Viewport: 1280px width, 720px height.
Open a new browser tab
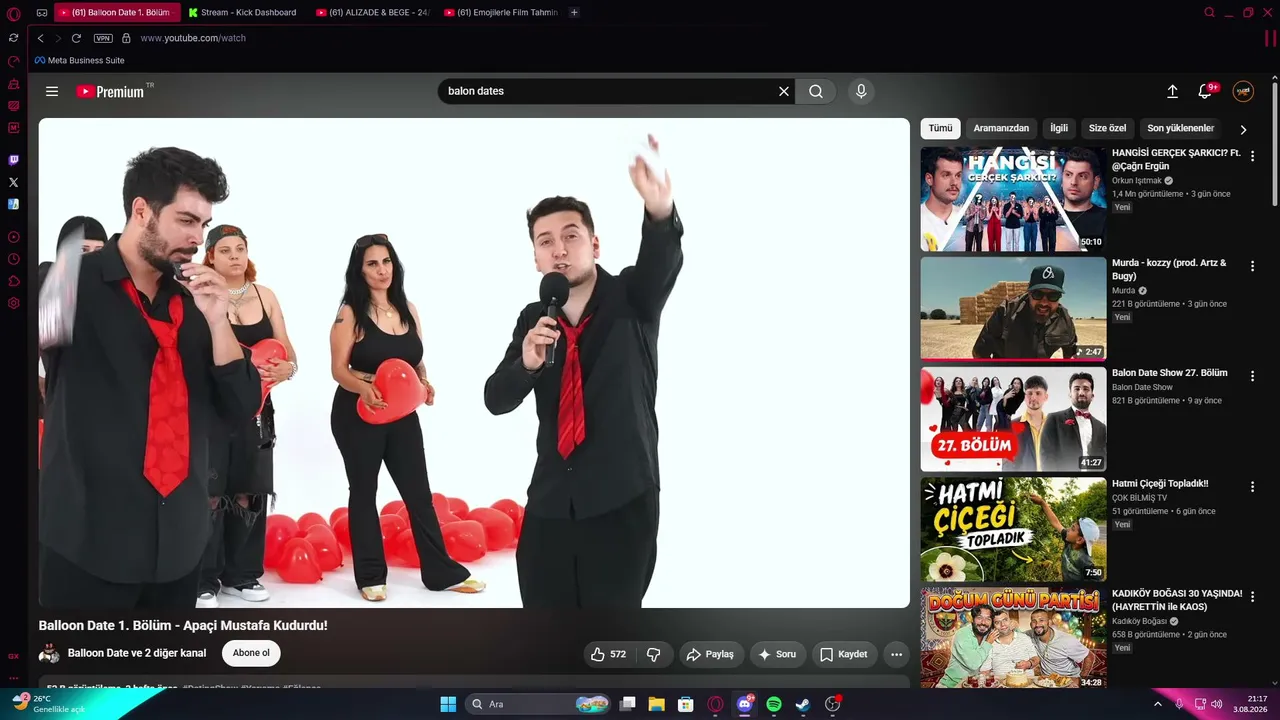click(x=574, y=13)
